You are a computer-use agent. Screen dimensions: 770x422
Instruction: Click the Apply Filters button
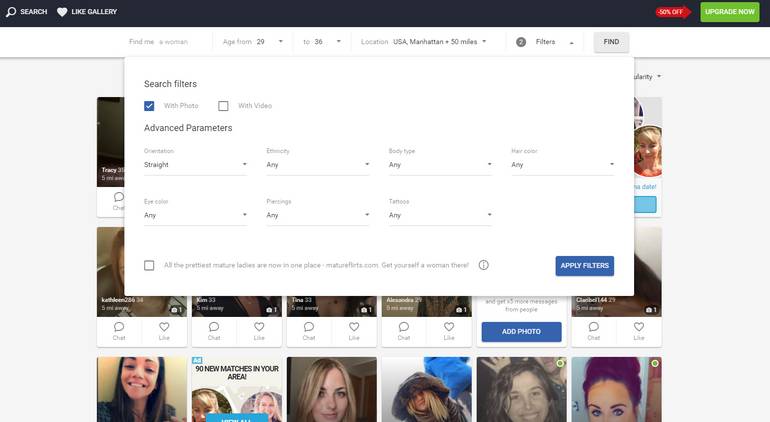[584, 266]
